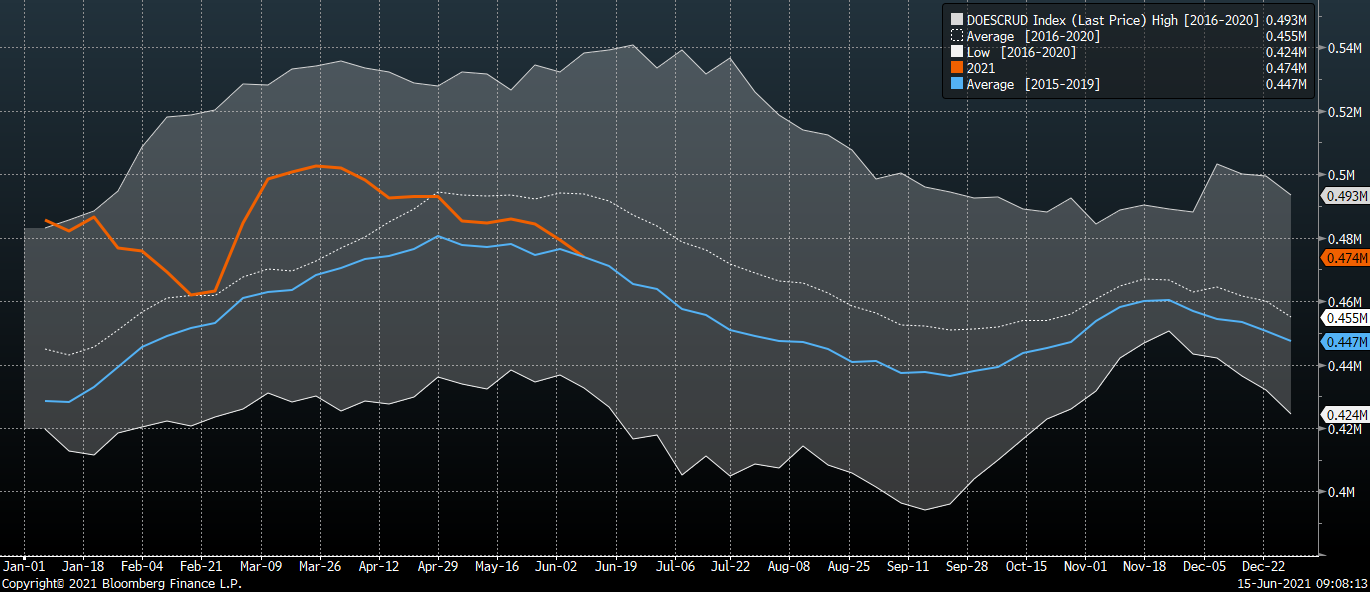Screen dimensions: 1370x592
Task: Click the 0.424M axis value tag
Action: click(1344, 415)
